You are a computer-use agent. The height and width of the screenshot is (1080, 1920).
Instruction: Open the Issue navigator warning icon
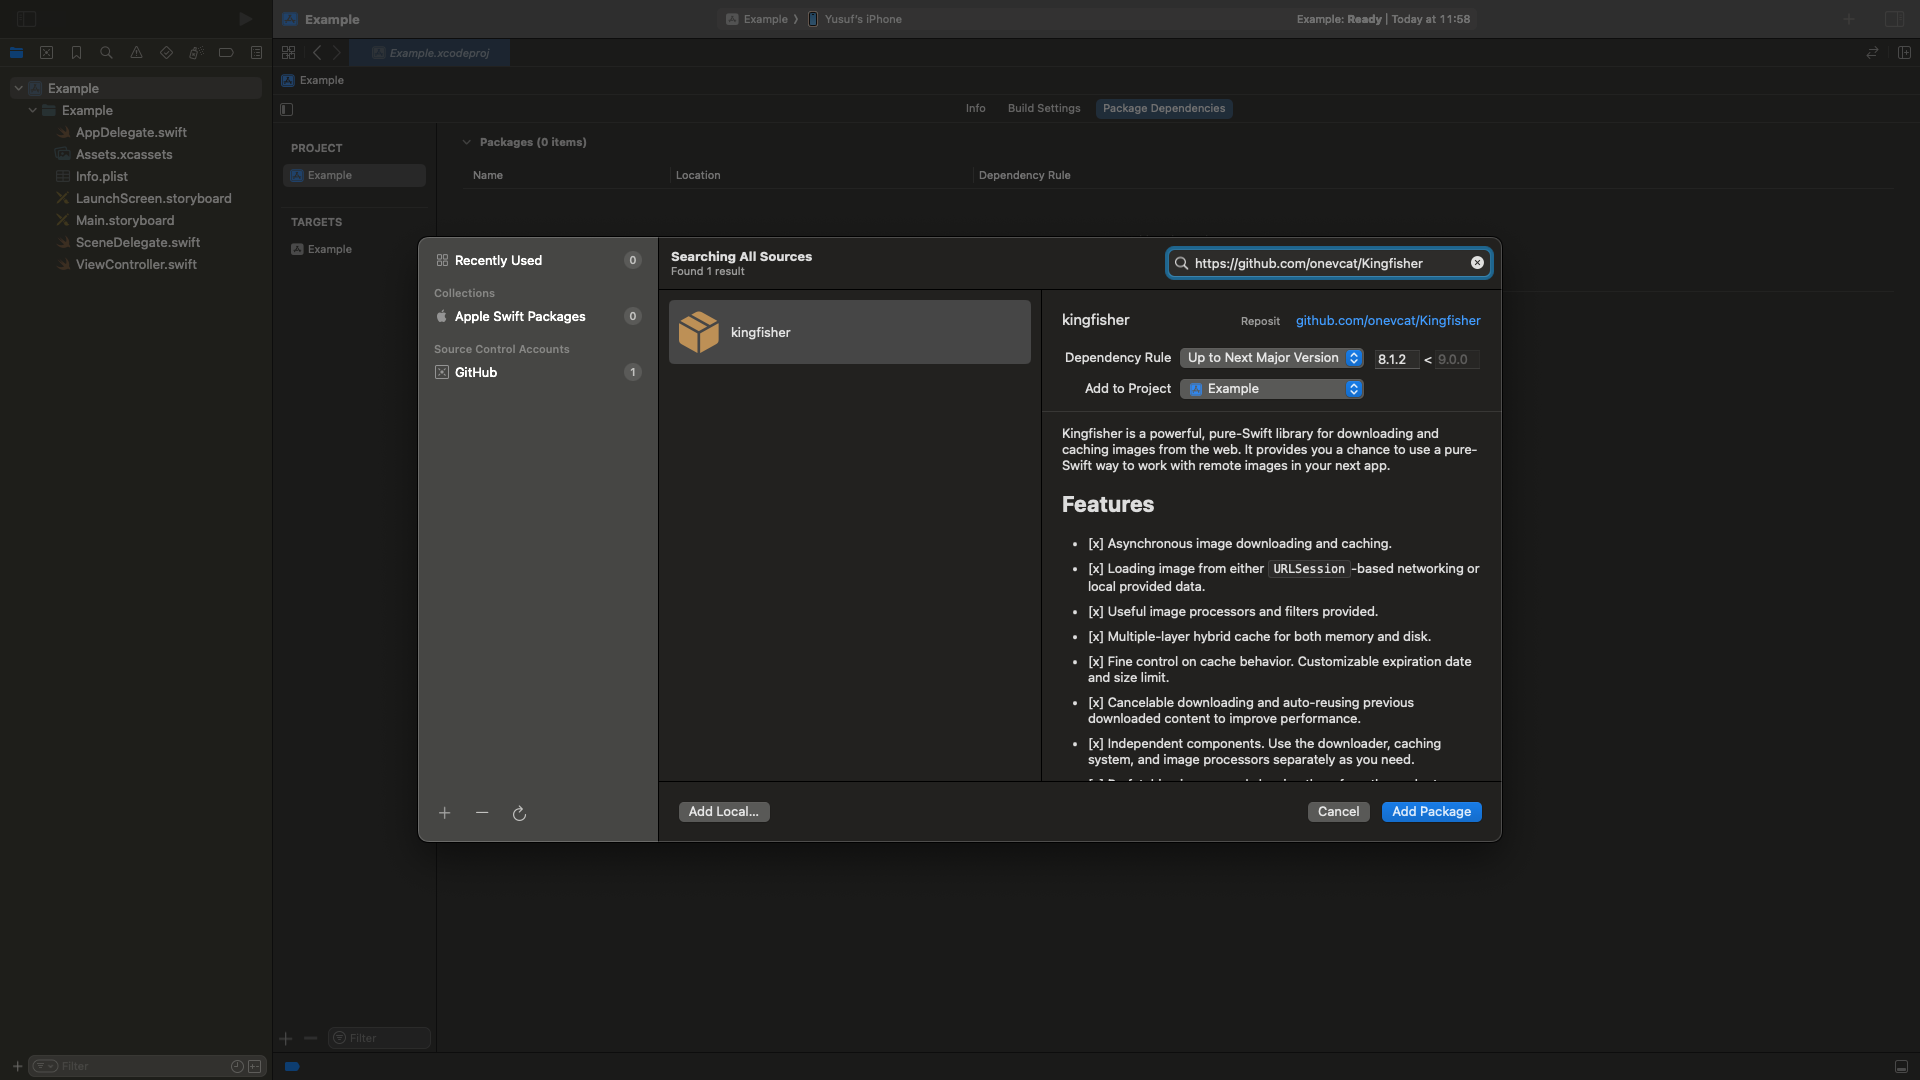136,53
